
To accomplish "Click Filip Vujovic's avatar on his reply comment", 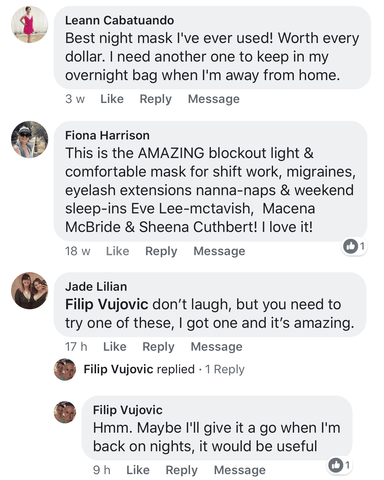I will click(65, 412).
